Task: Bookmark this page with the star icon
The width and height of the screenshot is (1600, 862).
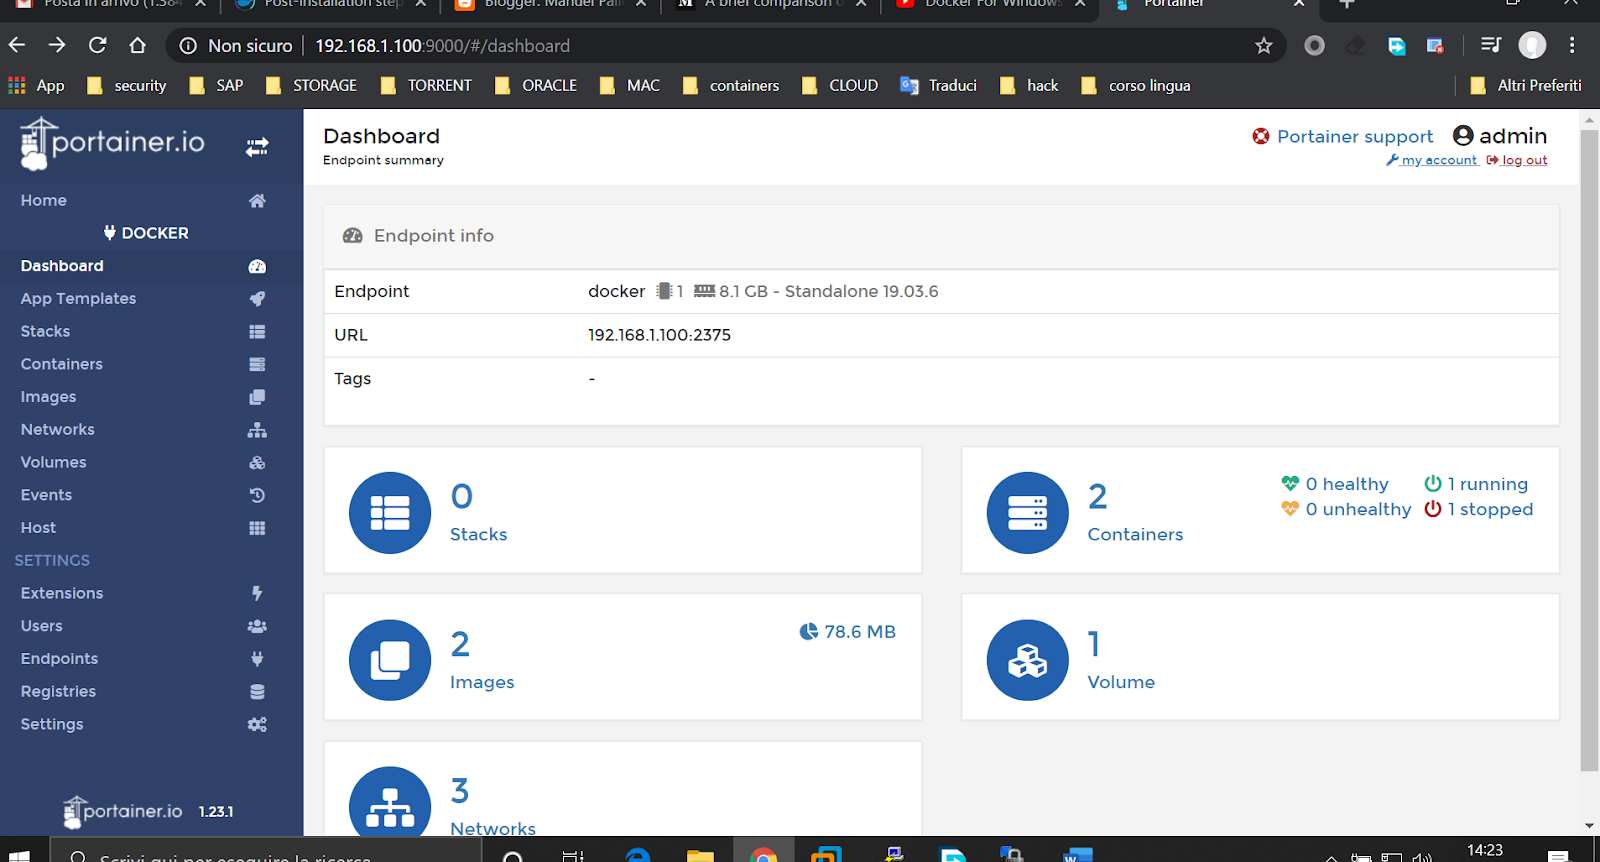Action: 1264,45
